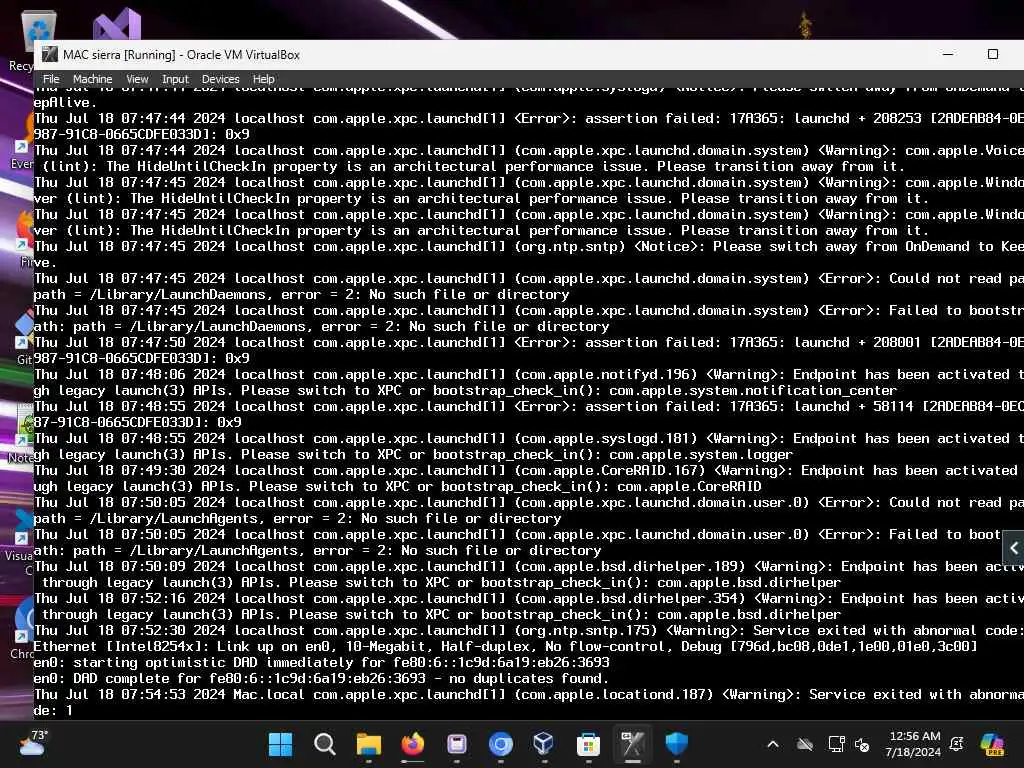1024x768 pixels.
Task: Click the cloud sync tray icon
Action: coord(805,744)
